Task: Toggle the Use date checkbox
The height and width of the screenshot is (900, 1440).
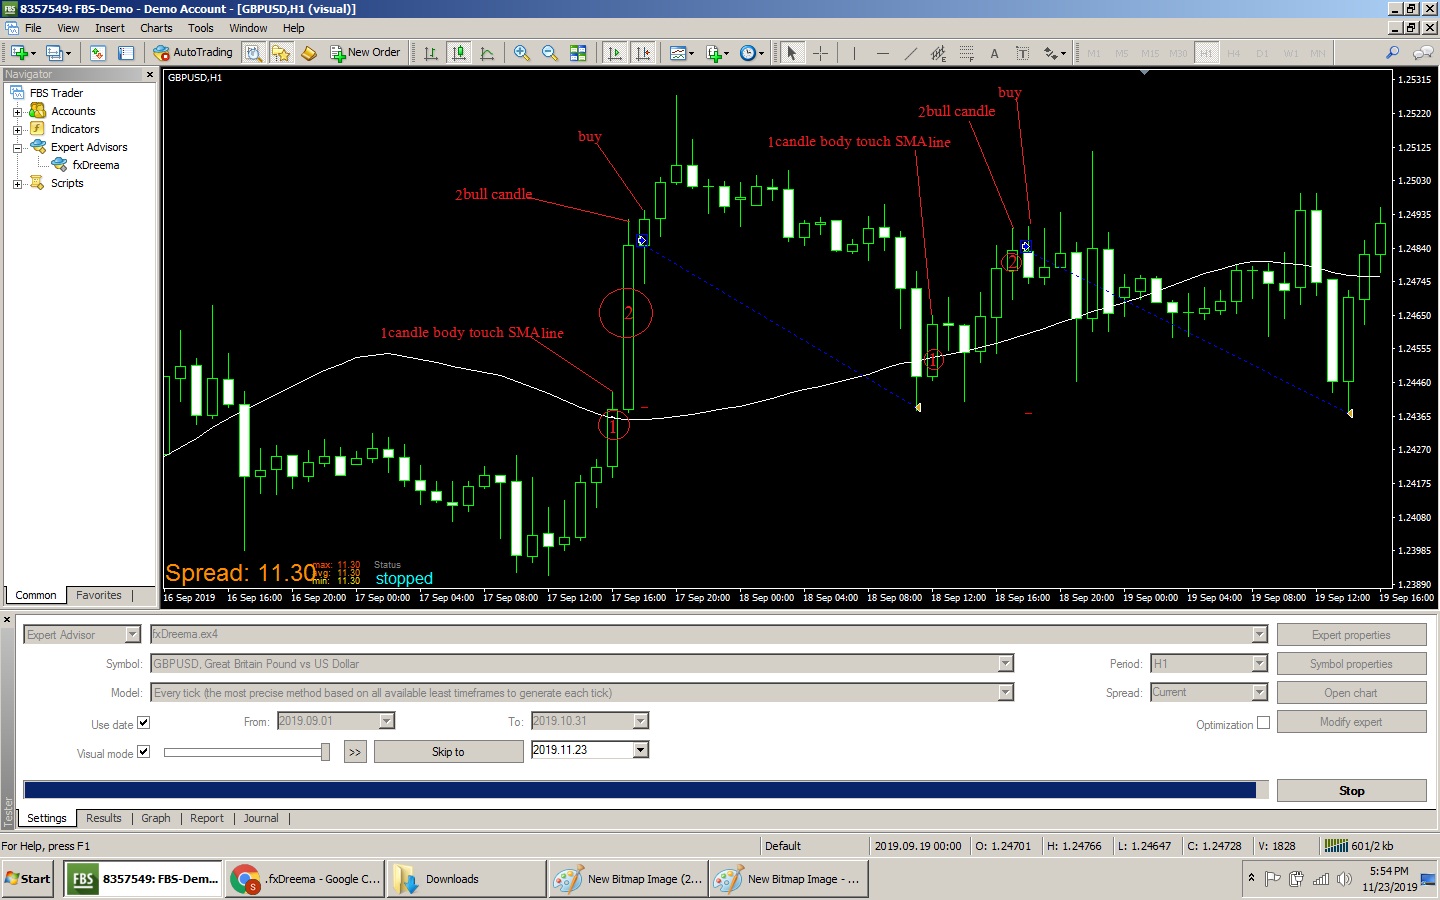Action: tap(143, 723)
